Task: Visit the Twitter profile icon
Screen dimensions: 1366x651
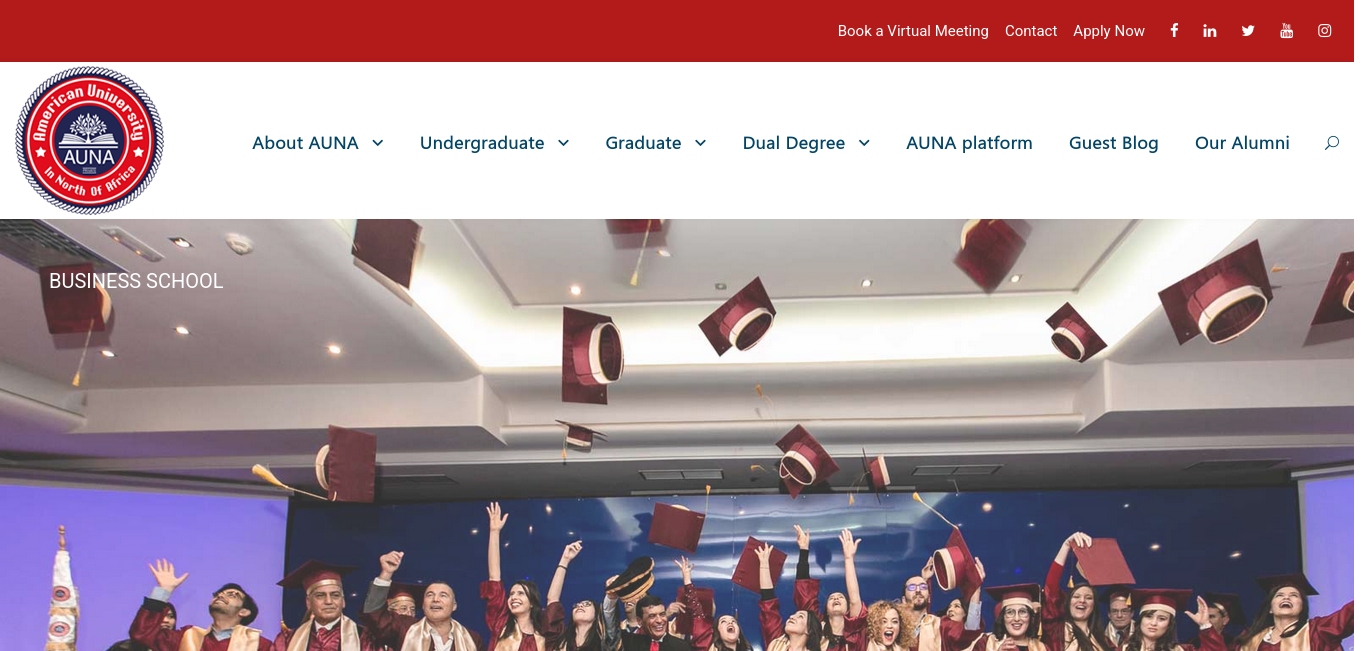Action: (1248, 31)
